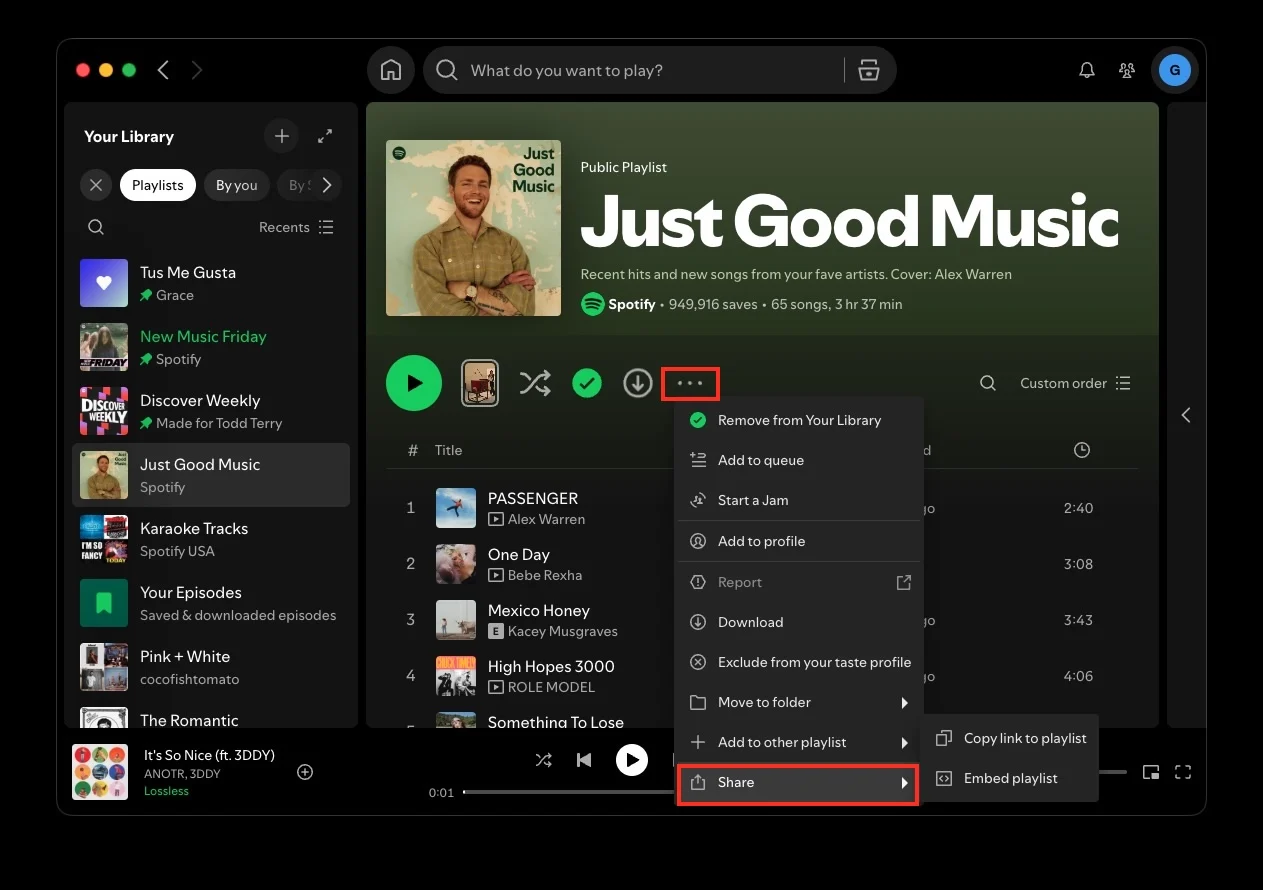Image resolution: width=1263 pixels, height=890 pixels.
Task: Open the notifications bell
Action: tap(1086, 70)
